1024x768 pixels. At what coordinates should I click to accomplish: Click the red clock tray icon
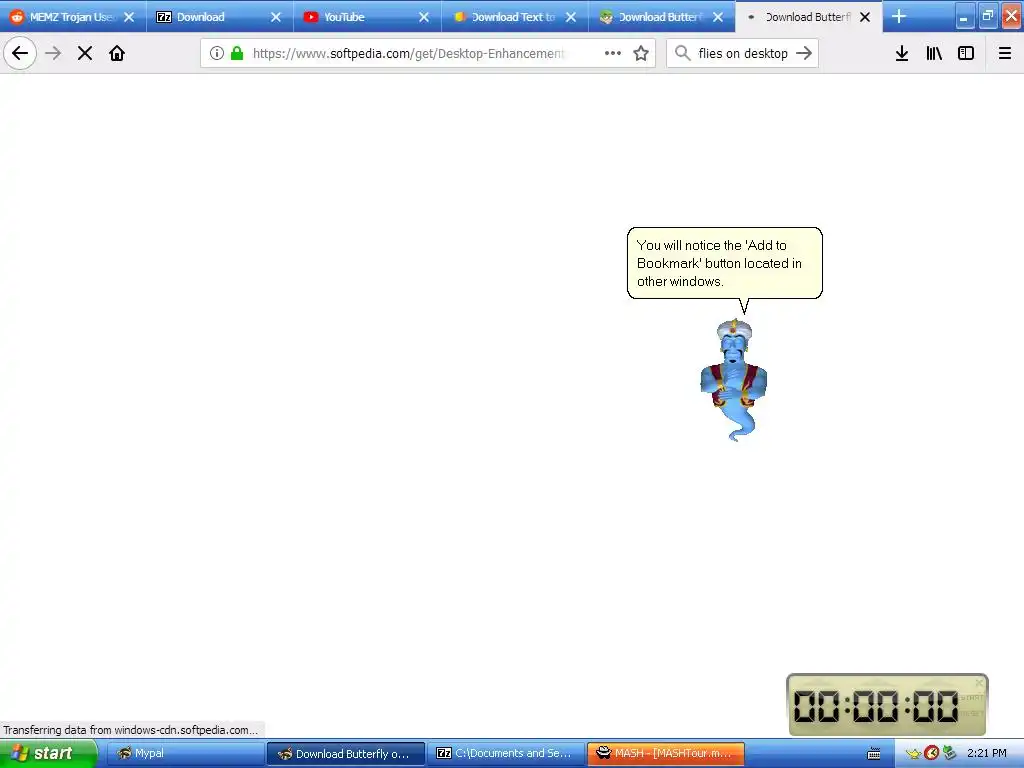(931, 754)
